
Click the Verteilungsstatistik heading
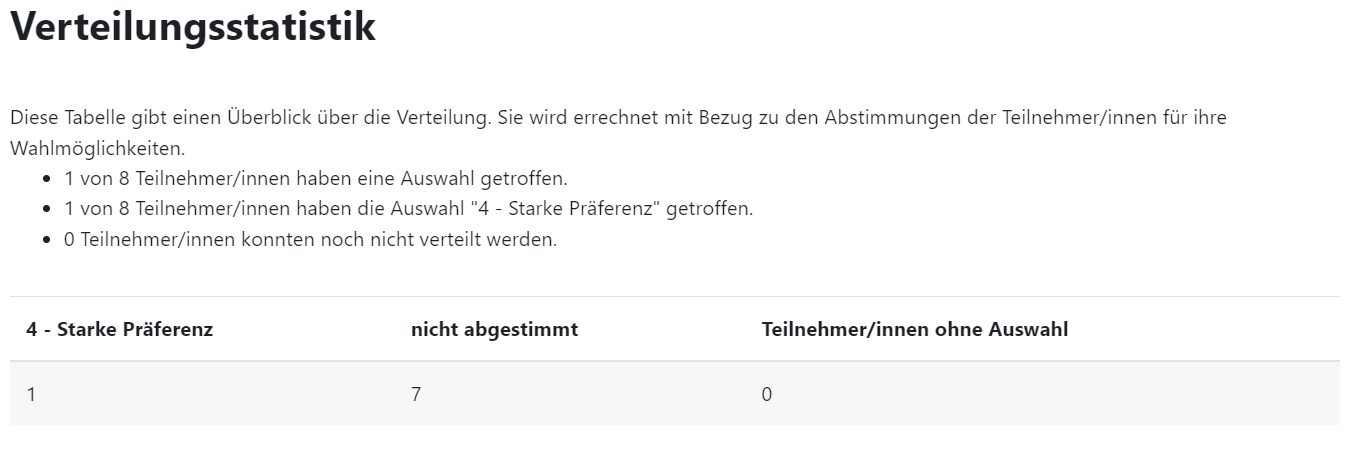(193, 27)
